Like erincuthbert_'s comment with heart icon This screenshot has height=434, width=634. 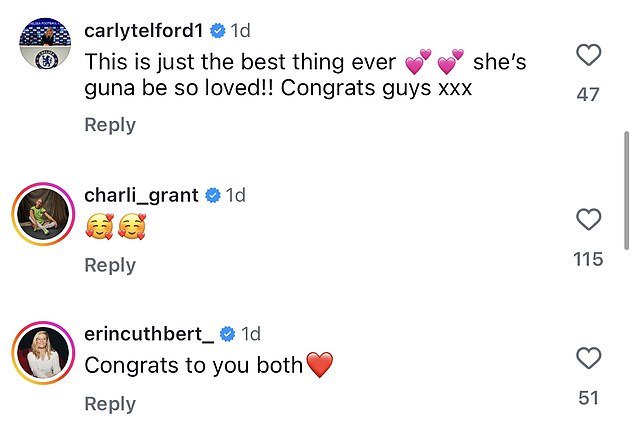point(589,357)
